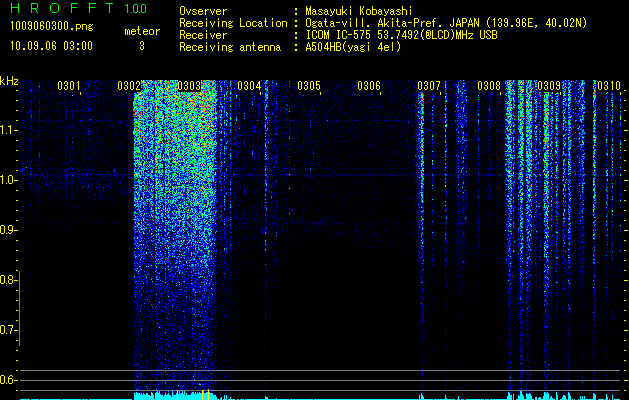Click the meteor count label
This screenshot has width=629, height=400.
pyautogui.click(x=142, y=31)
